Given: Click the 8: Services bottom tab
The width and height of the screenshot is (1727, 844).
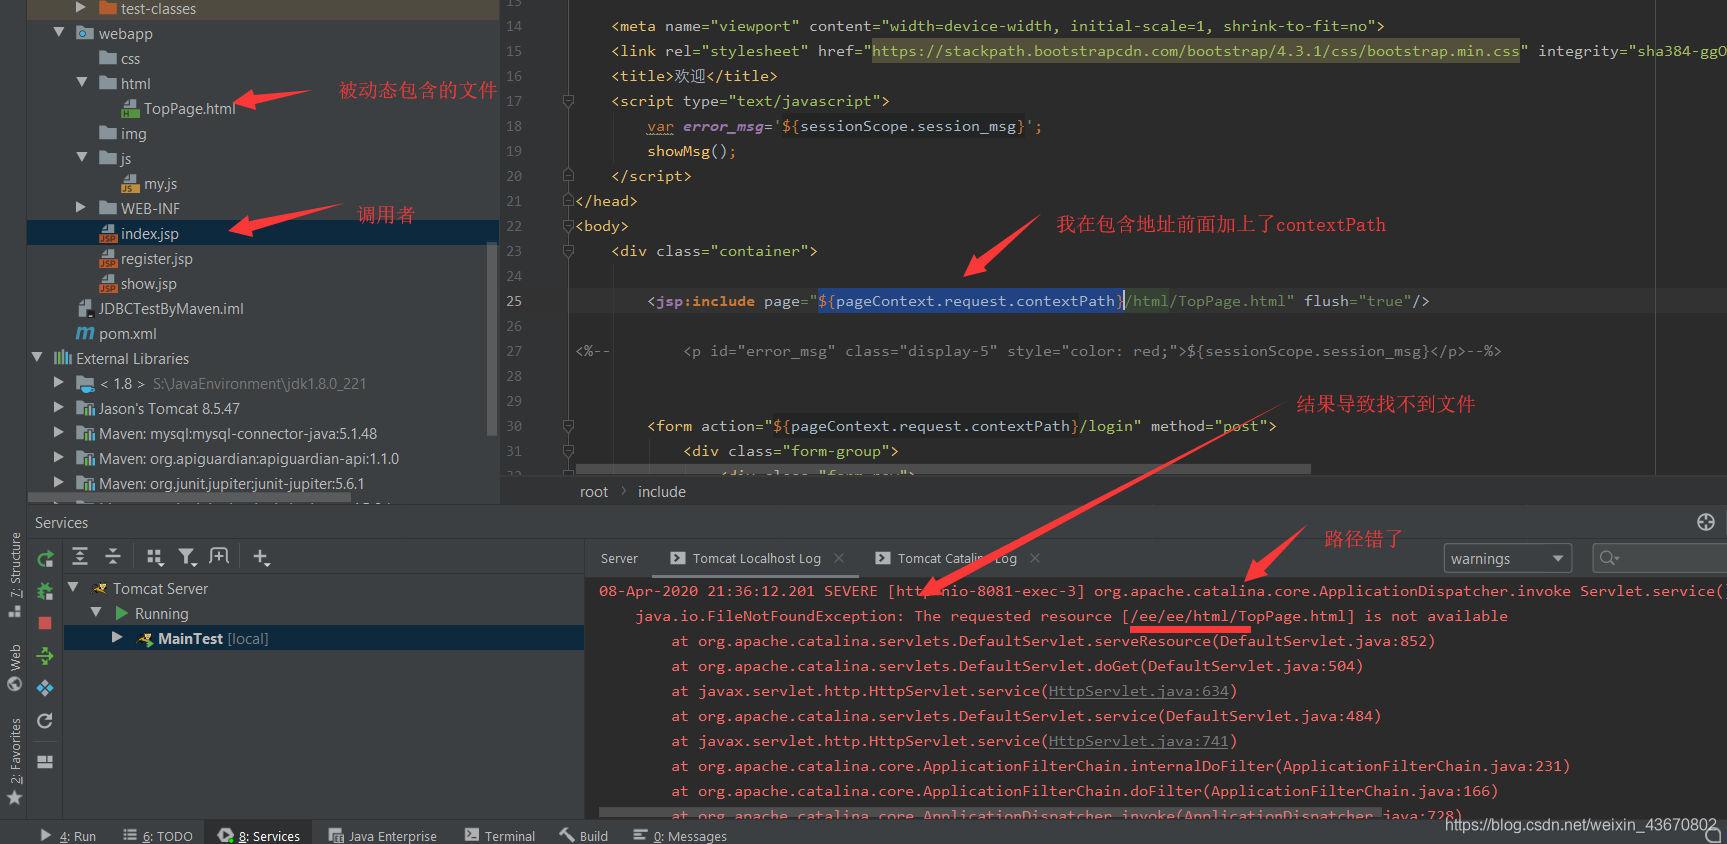Looking at the screenshot, I should (x=259, y=836).
